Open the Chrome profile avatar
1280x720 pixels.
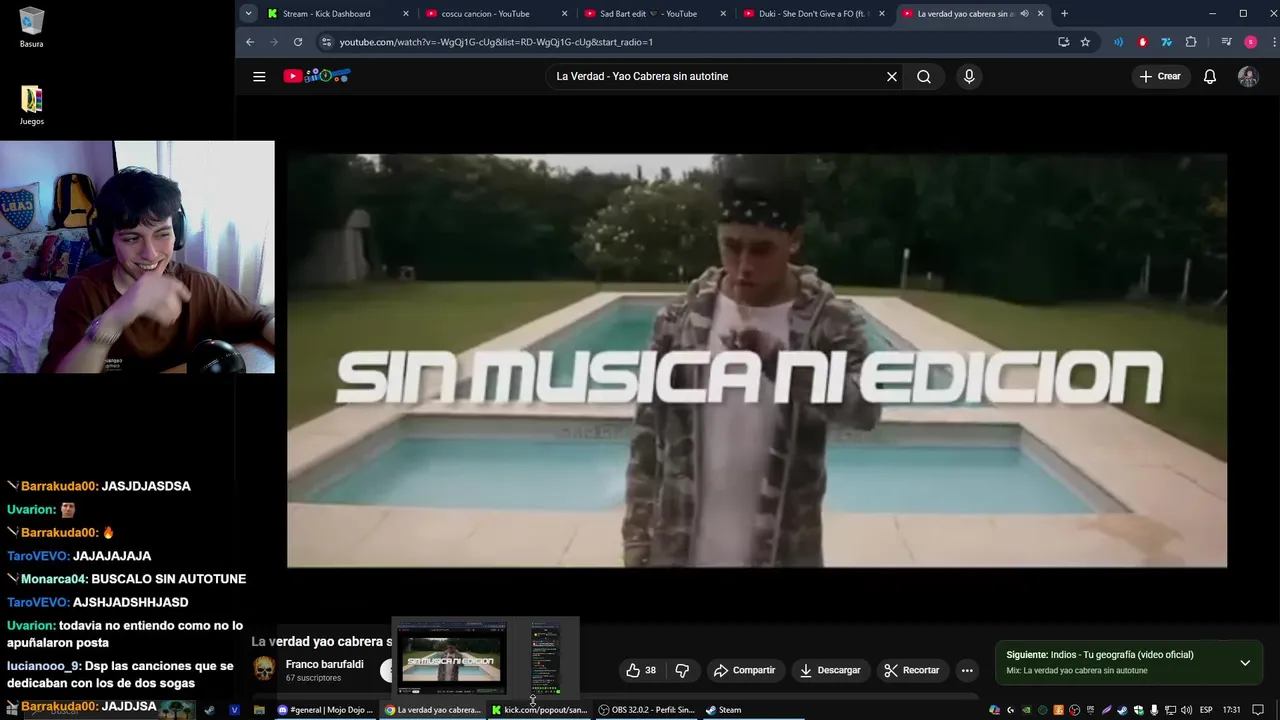1251,42
